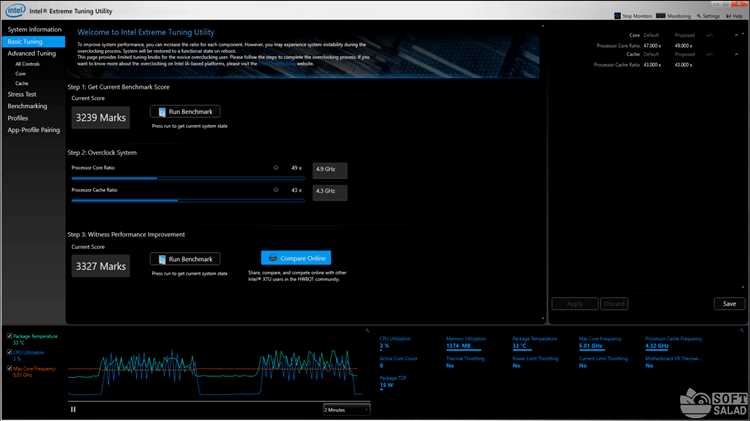Click the Memory Utilization monitor tile
Viewport: 750px width, 421px height.
(466, 343)
